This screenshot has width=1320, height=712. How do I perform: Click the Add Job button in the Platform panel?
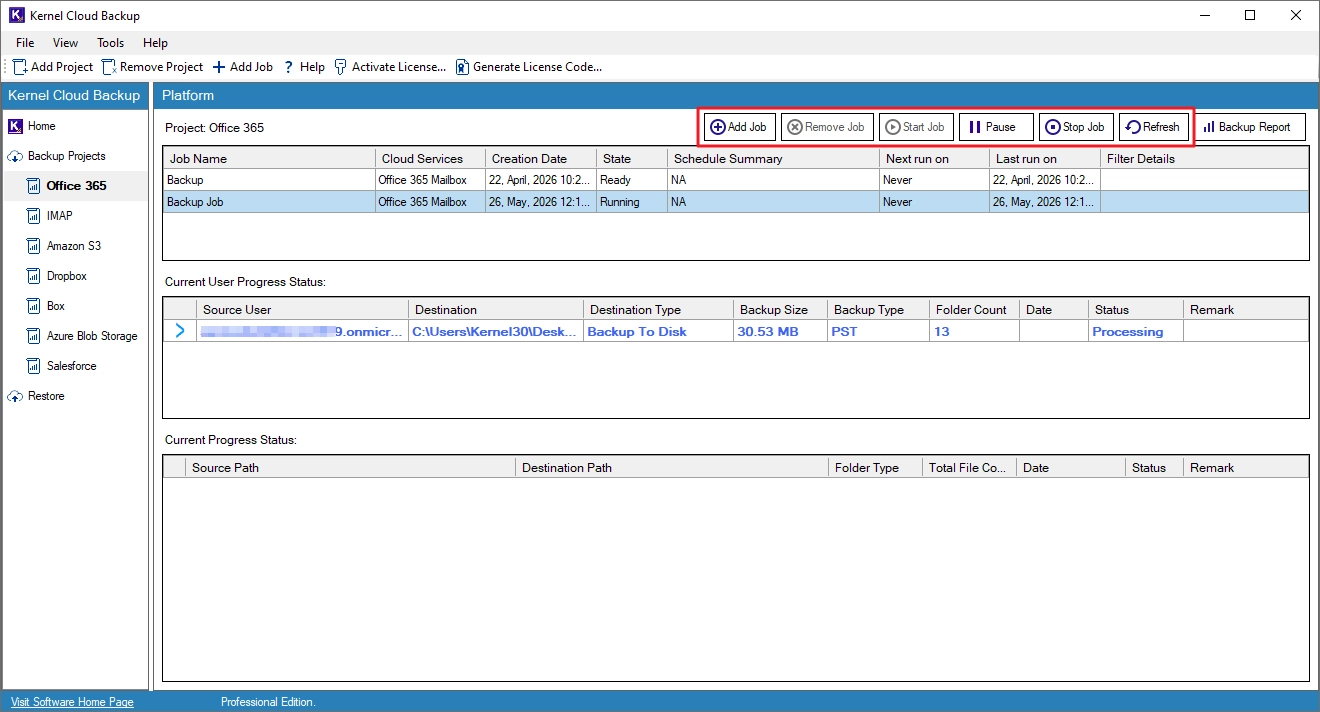click(739, 127)
